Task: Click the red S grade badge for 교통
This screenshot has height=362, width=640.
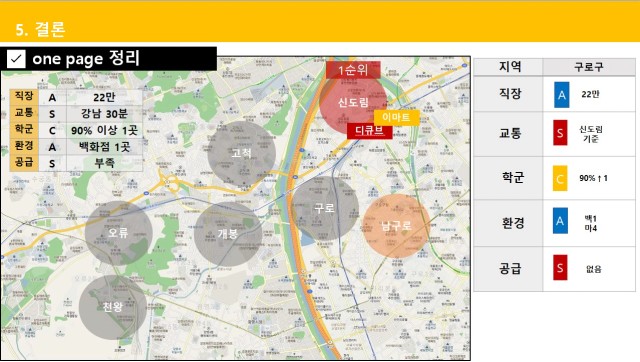Action: (560, 133)
